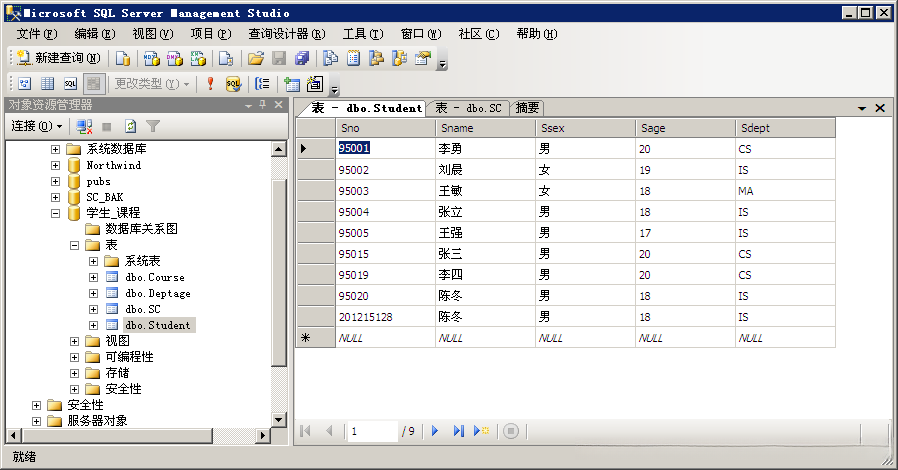Screen dimensions: 898x470
Task: Open the 查询设计器 (Query Designer) menu
Action: click(x=286, y=34)
